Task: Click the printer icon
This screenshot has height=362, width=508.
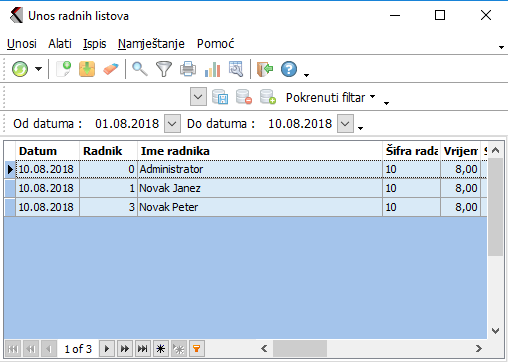Action: coord(188,69)
